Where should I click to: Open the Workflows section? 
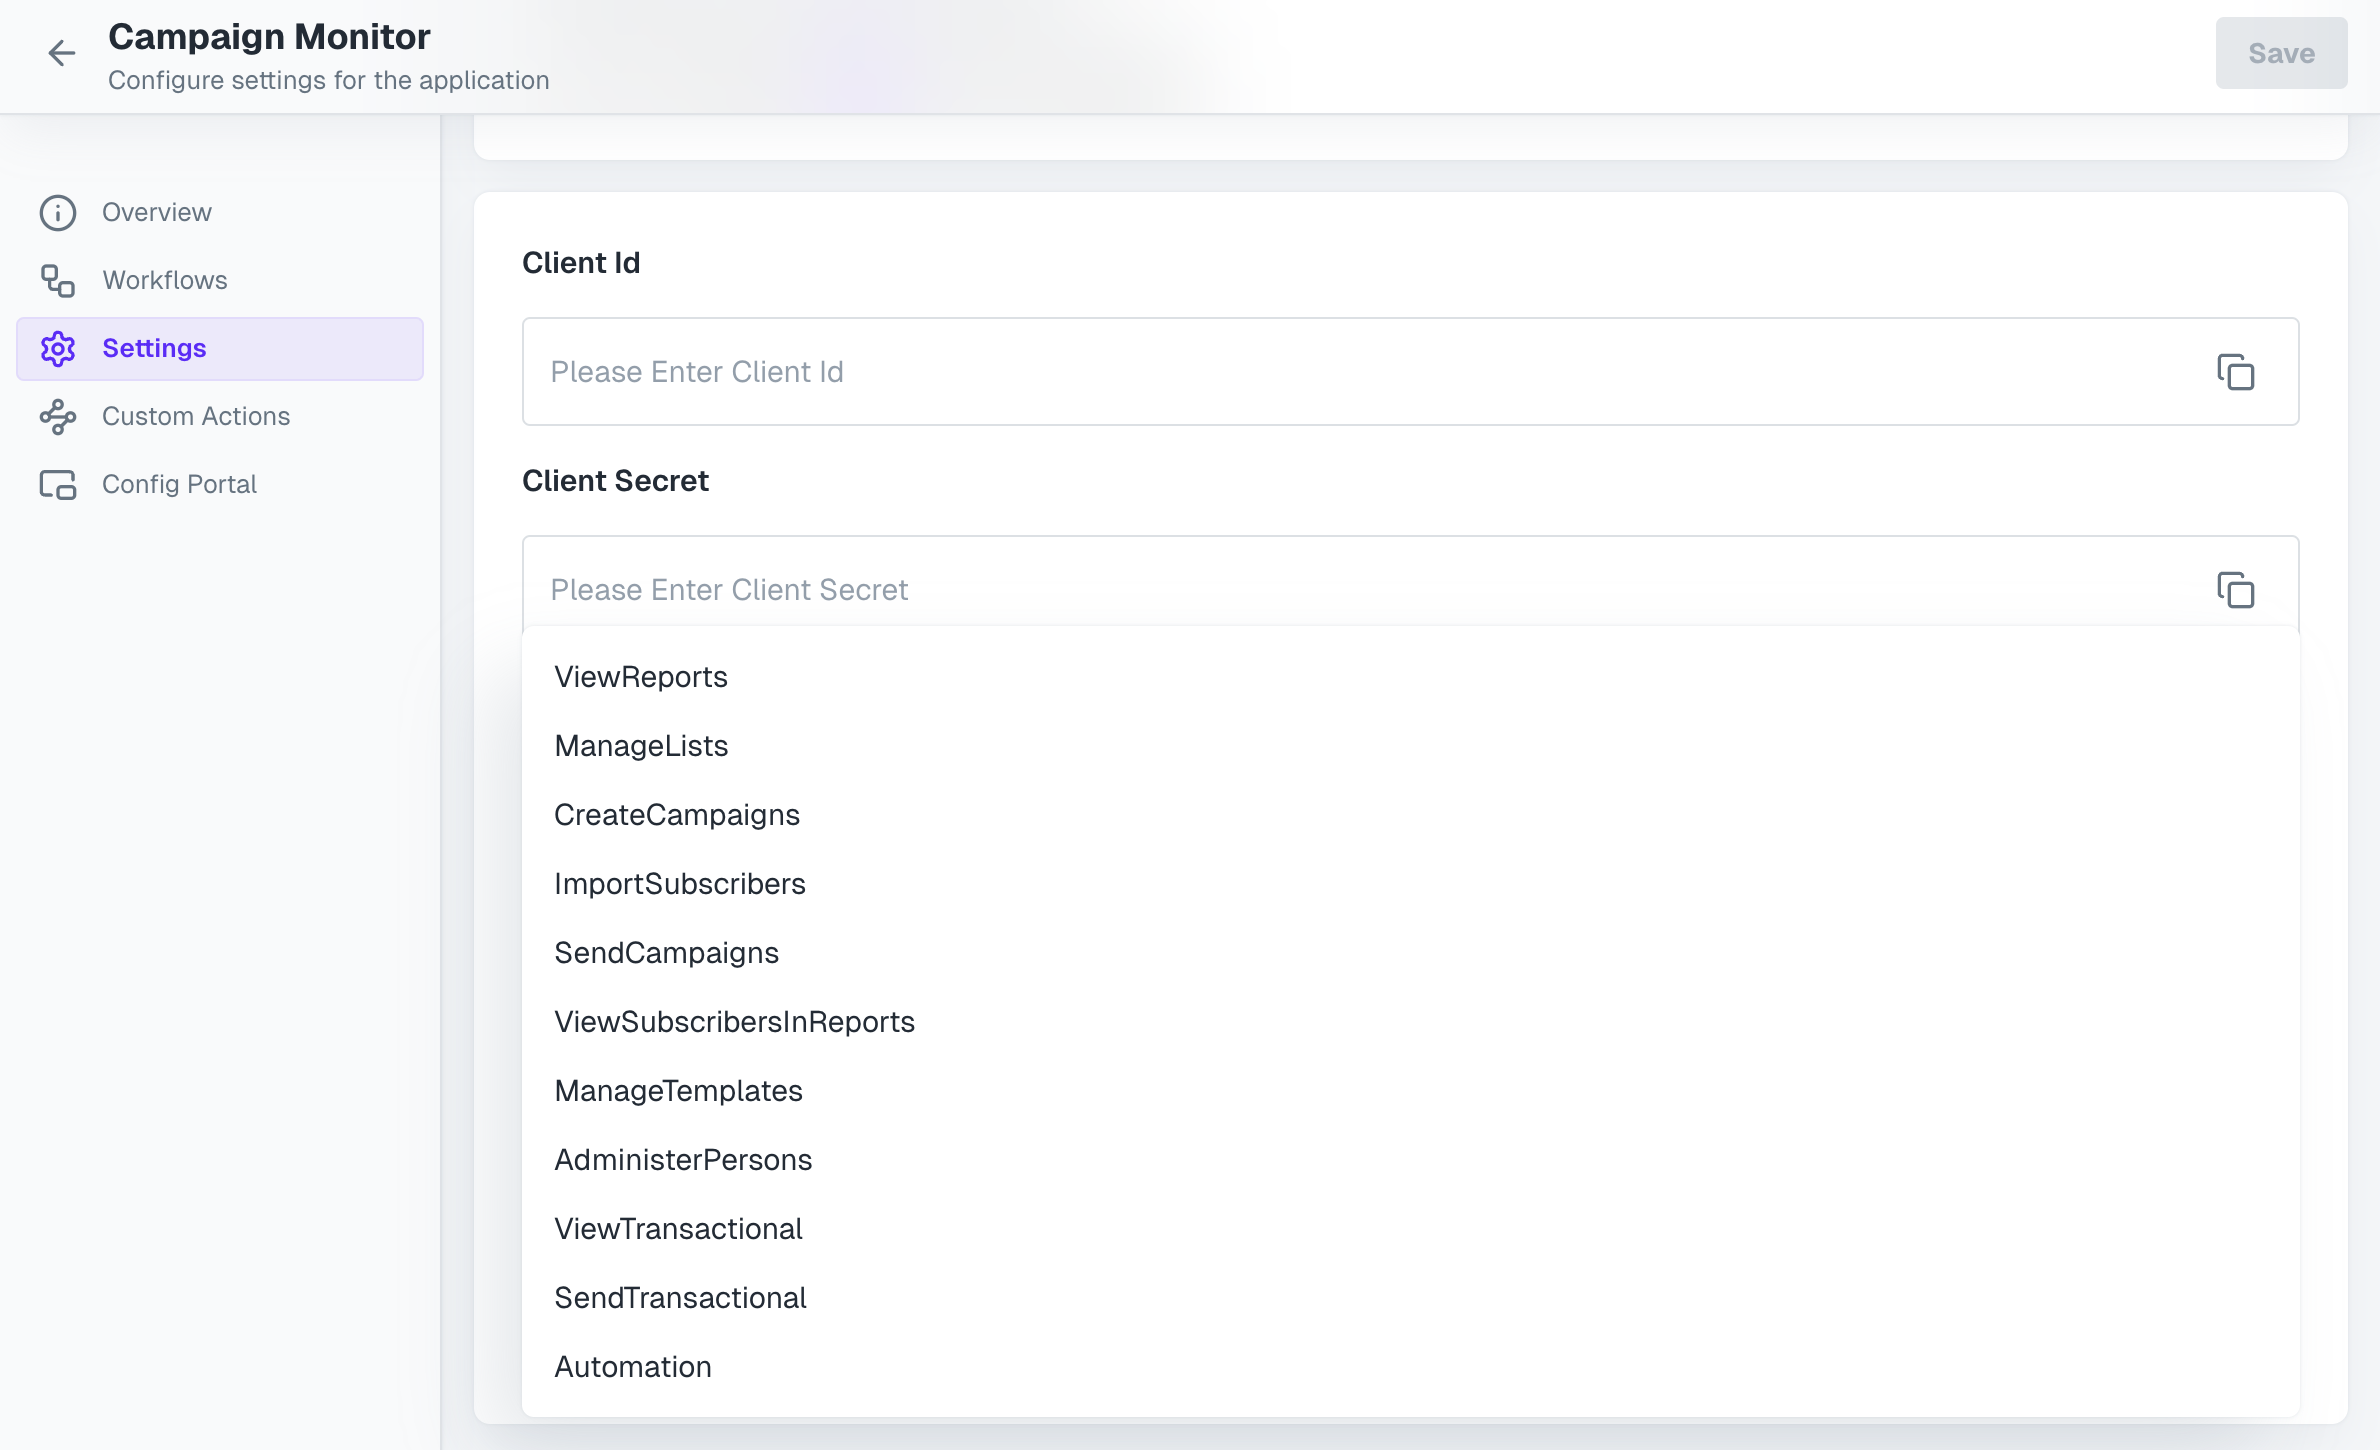tap(164, 280)
